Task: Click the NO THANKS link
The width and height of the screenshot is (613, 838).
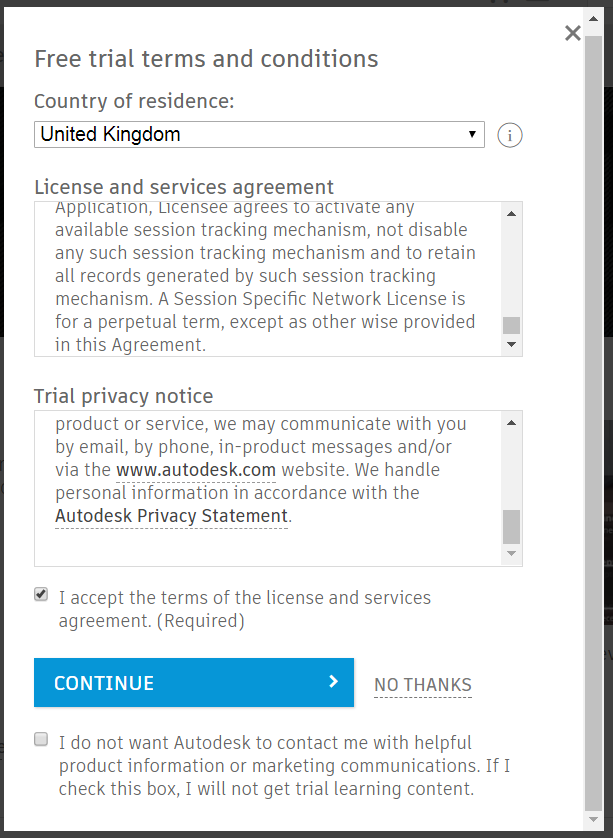Action: 423,685
